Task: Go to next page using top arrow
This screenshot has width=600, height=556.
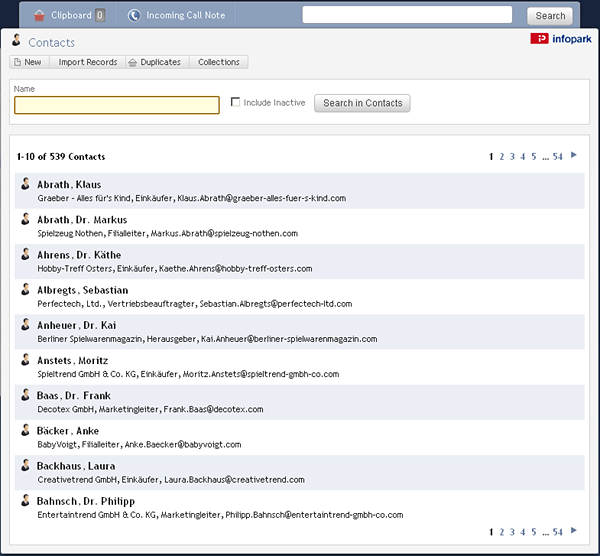Action: pyautogui.click(x=574, y=155)
